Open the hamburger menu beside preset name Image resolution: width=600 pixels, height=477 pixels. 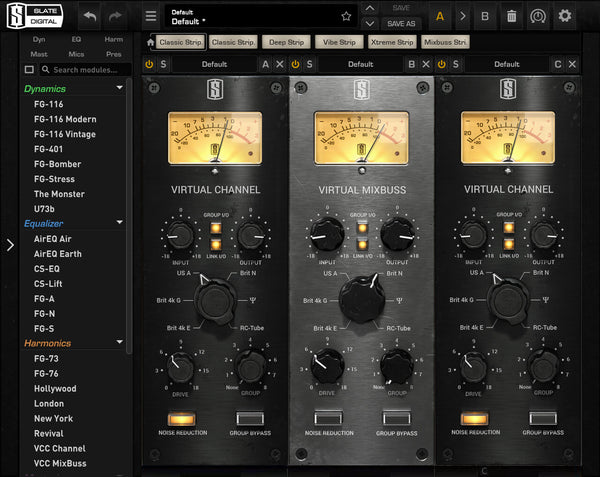pos(151,16)
